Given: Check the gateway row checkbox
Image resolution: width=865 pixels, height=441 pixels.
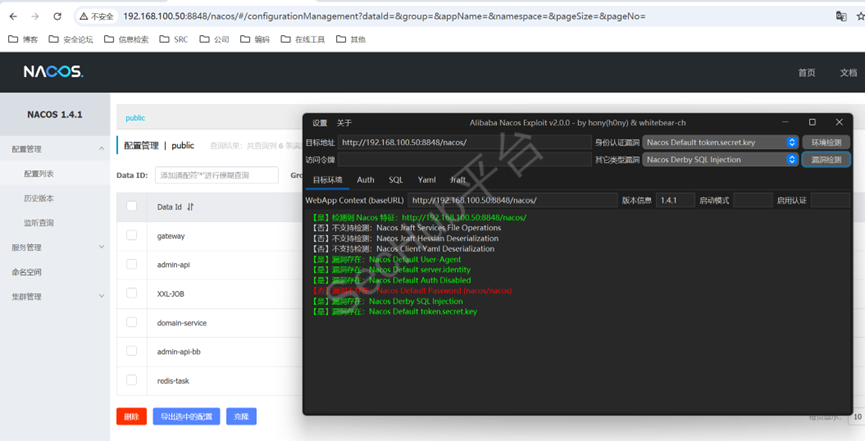Looking at the screenshot, I should (131, 235).
